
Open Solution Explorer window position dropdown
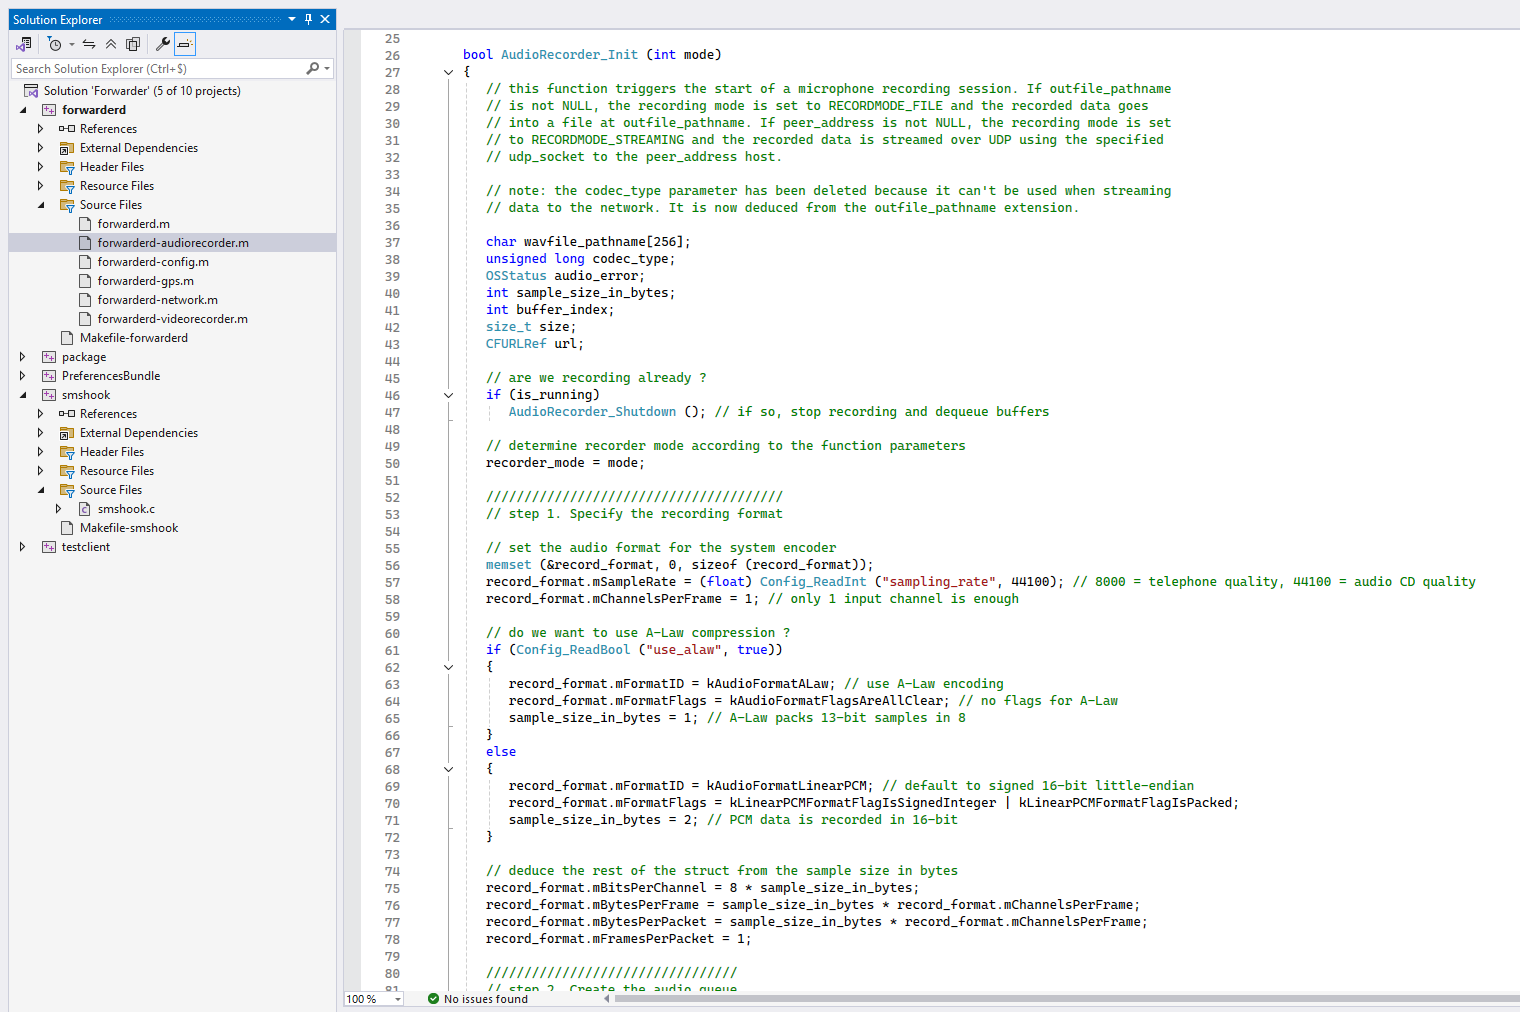(x=292, y=19)
